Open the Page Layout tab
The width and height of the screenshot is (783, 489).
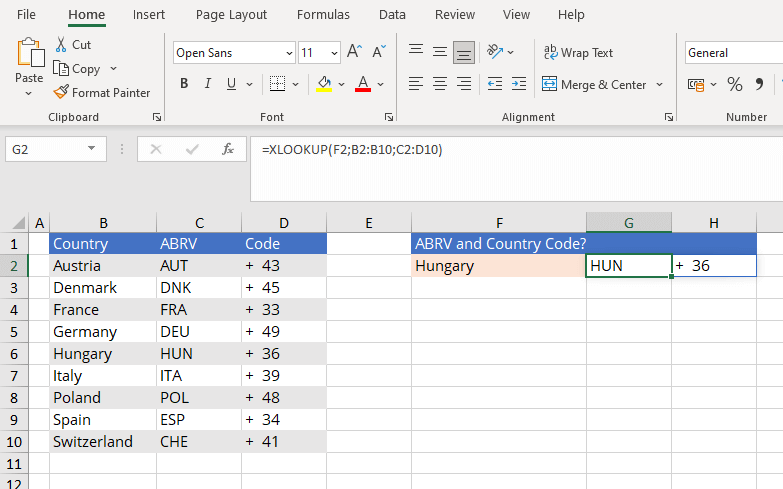click(231, 15)
